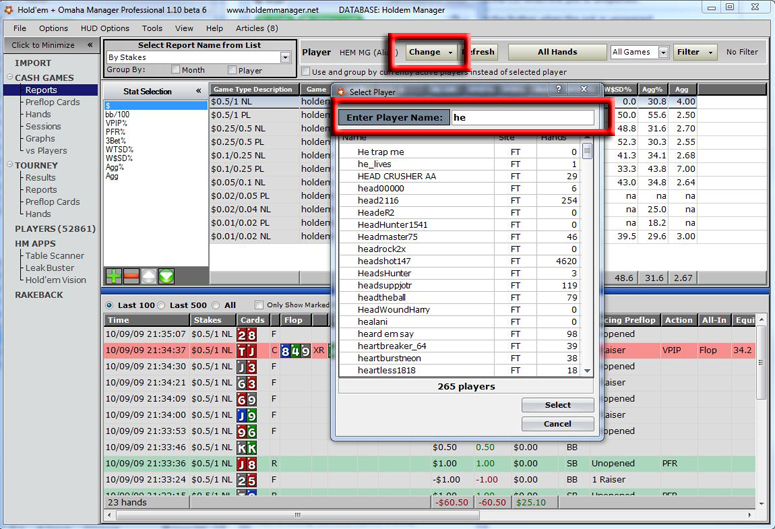This screenshot has height=529, width=775.
Task: Collapse the CASH GAMES tree section
Action: tap(9, 77)
